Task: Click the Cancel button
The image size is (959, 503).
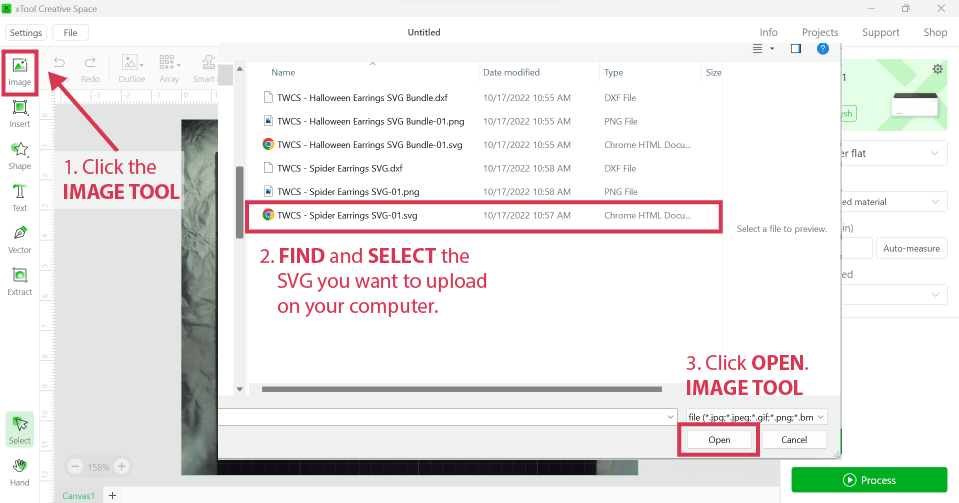Action: coord(794,439)
